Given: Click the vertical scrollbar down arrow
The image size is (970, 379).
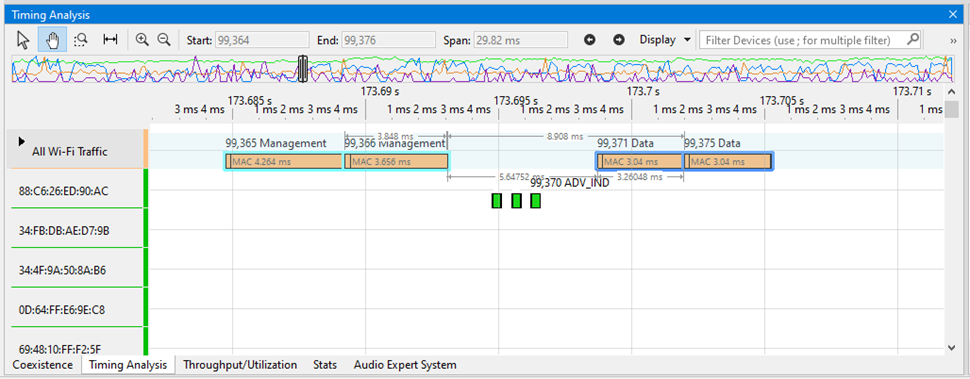Looking at the screenshot, I should (951, 348).
